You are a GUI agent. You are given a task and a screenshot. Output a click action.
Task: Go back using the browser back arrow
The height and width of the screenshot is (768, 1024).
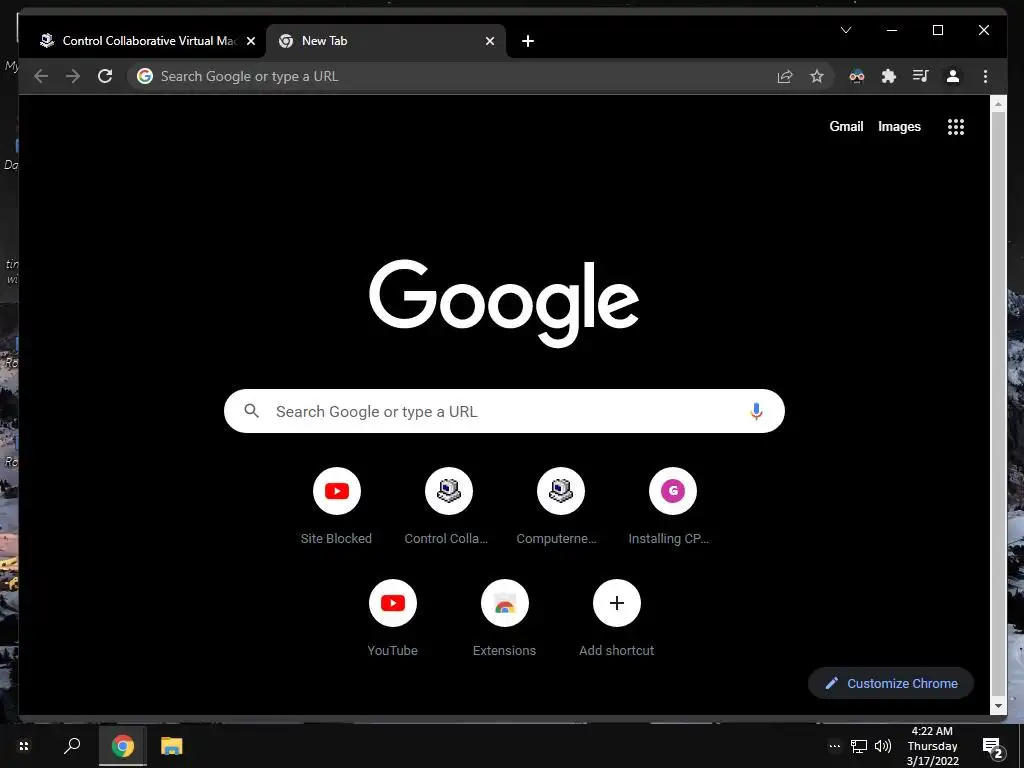pos(41,76)
